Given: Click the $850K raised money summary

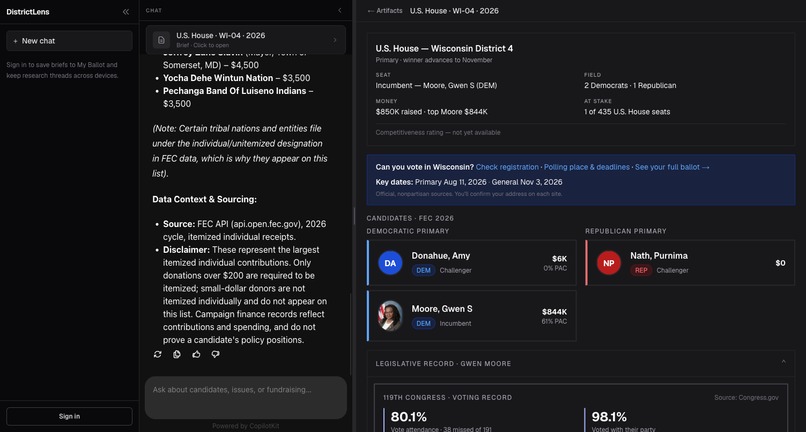Looking at the screenshot, I should coord(431,112).
